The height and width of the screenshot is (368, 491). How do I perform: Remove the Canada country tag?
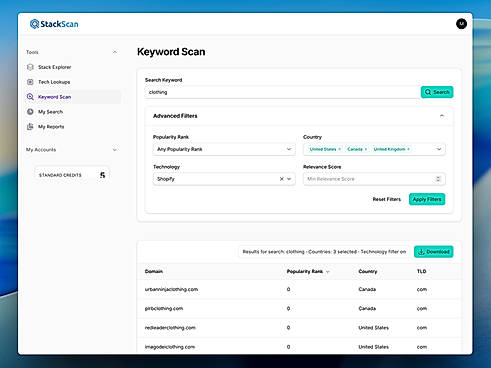click(x=366, y=149)
